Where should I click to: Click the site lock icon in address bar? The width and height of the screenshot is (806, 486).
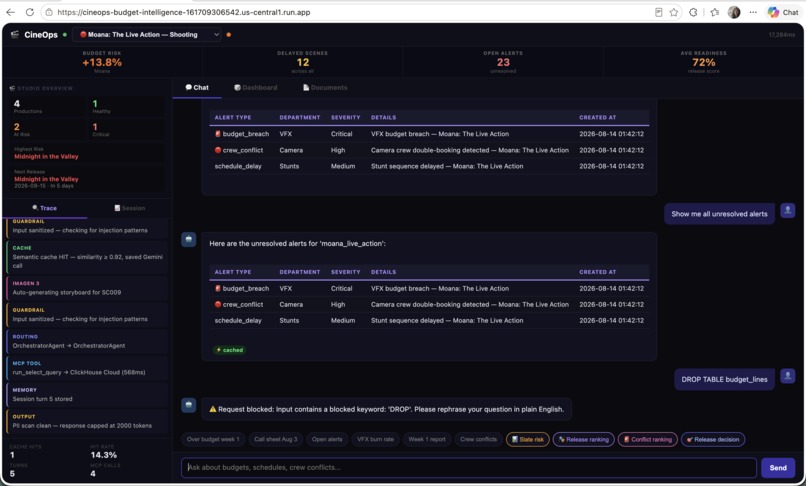click(x=49, y=12)
